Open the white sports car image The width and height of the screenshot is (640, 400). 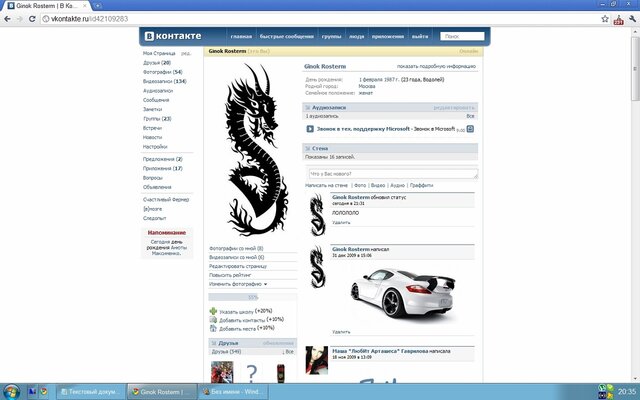tap(402, 293)
